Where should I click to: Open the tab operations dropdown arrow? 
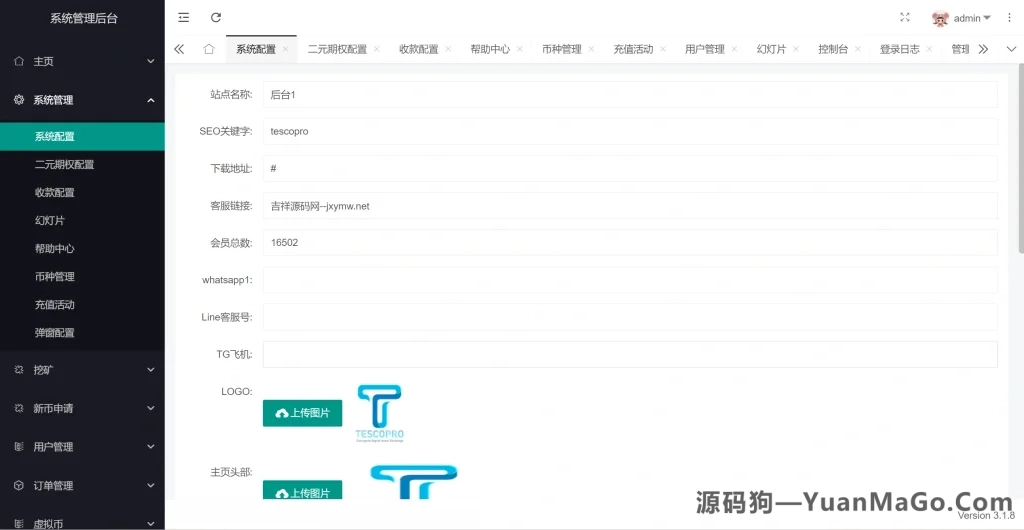1012,49
